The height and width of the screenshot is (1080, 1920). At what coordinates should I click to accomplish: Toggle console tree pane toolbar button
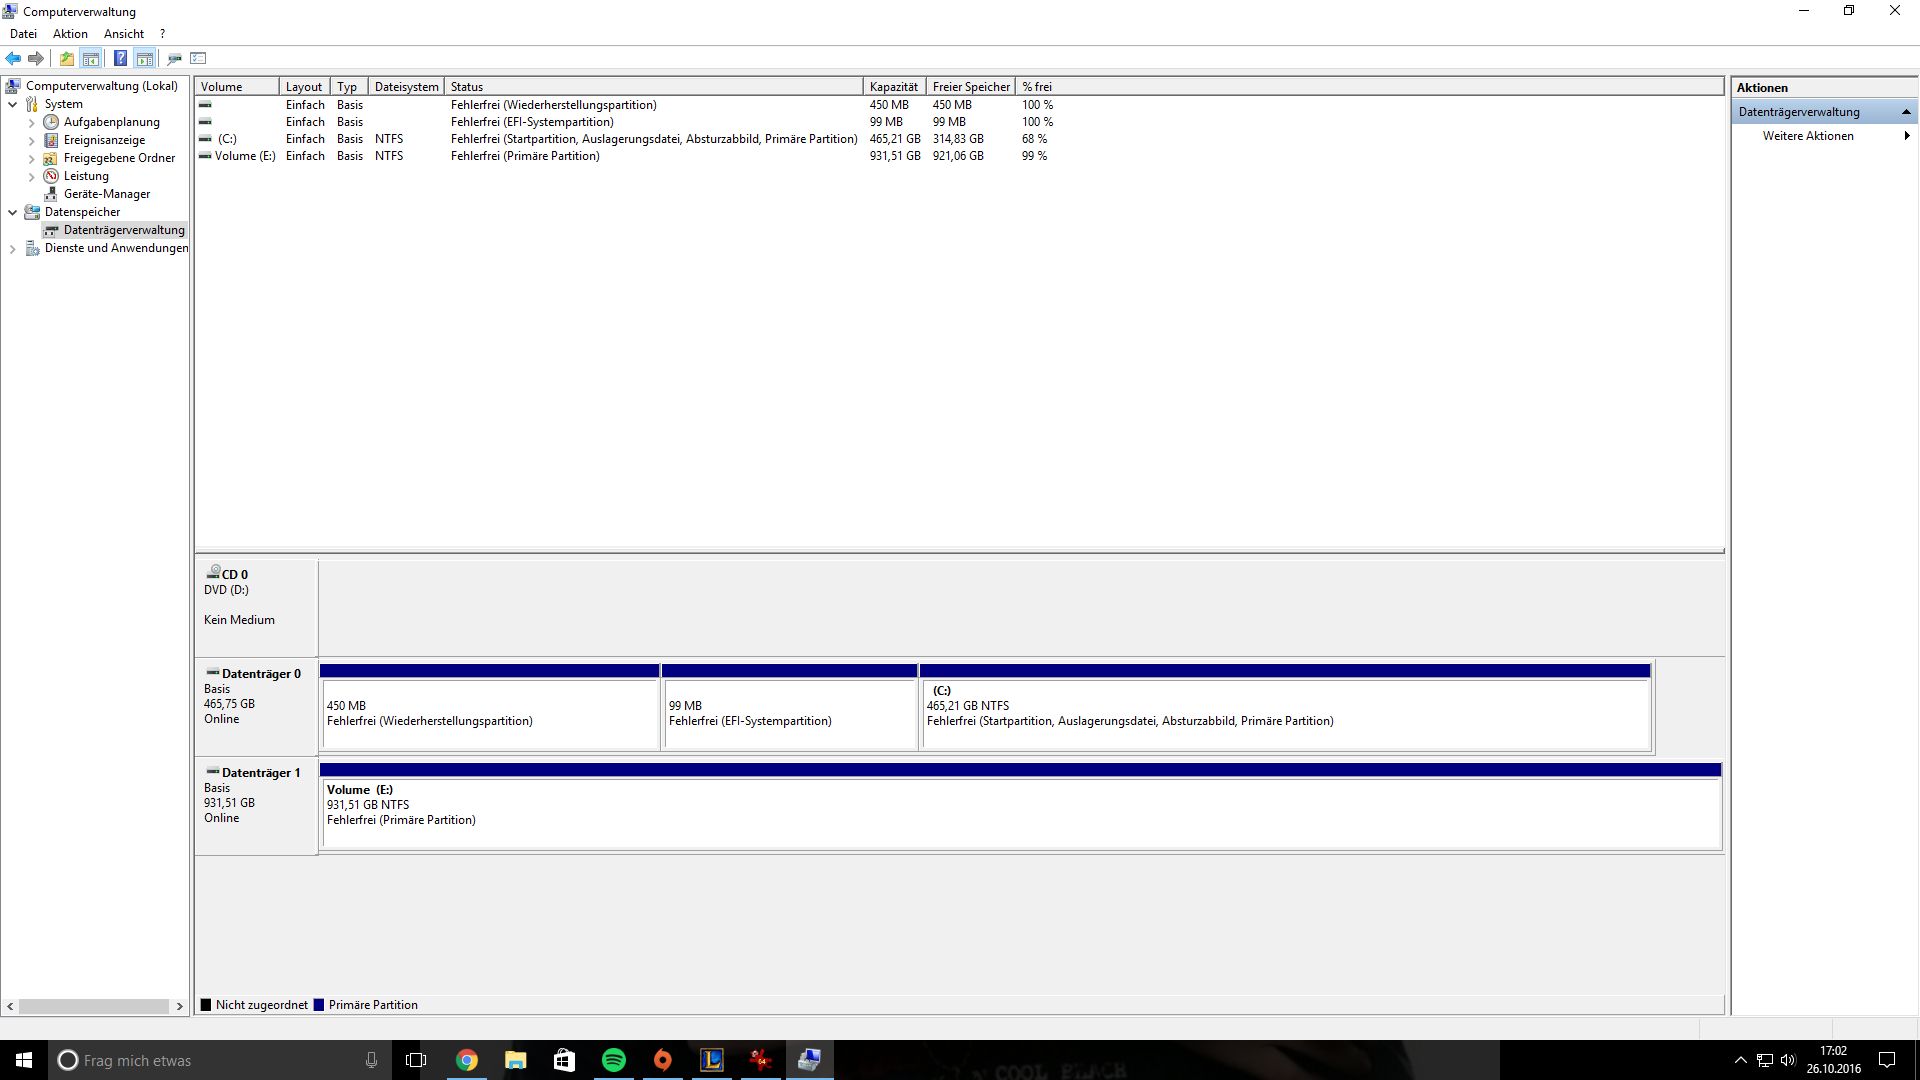coord(91,58)
